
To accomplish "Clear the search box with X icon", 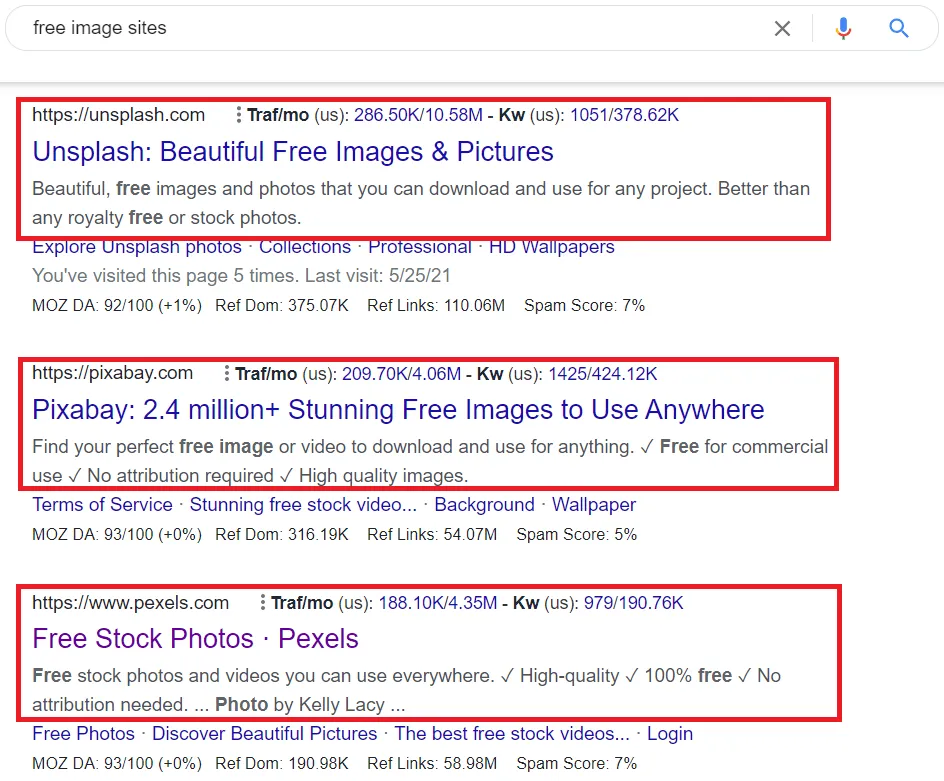I will tap(782, 29).
